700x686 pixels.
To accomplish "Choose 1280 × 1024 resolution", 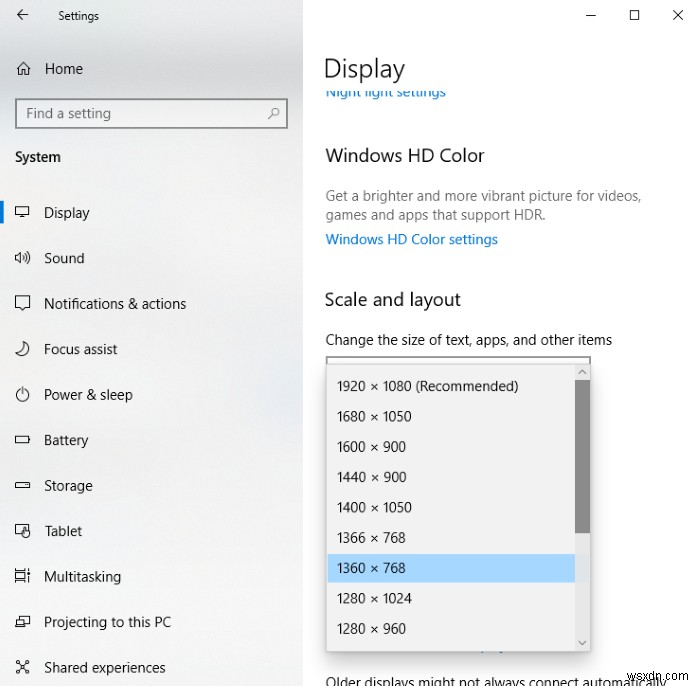I will [x=451, y=599].
